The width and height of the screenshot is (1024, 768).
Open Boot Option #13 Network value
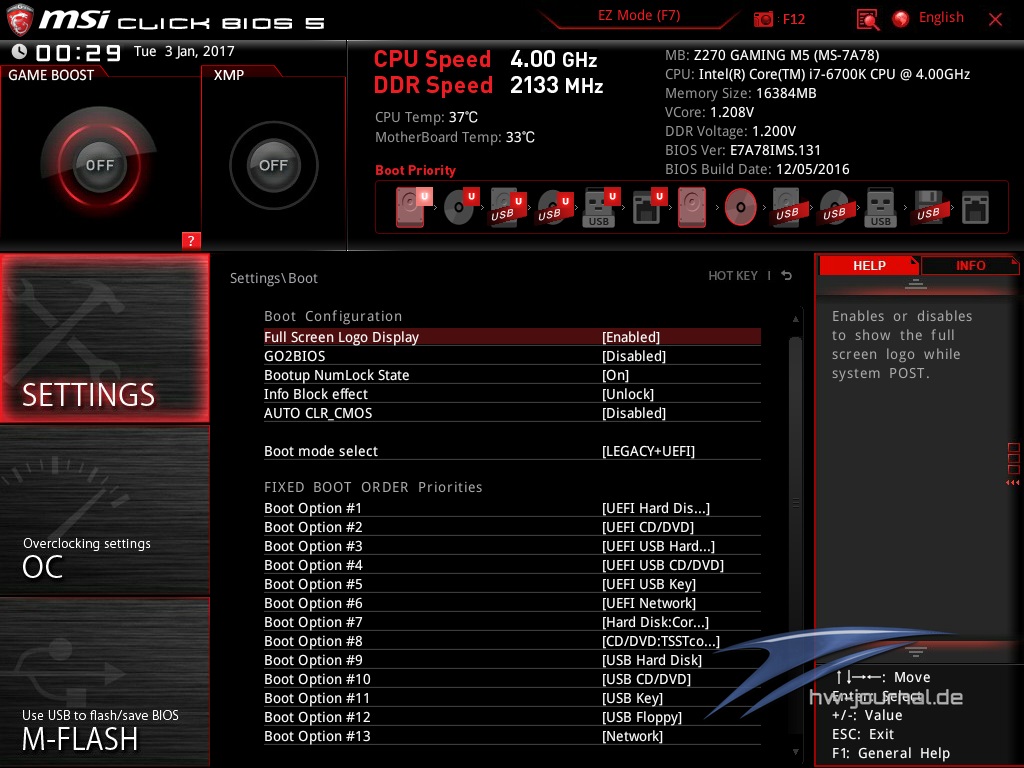(632, 735)
